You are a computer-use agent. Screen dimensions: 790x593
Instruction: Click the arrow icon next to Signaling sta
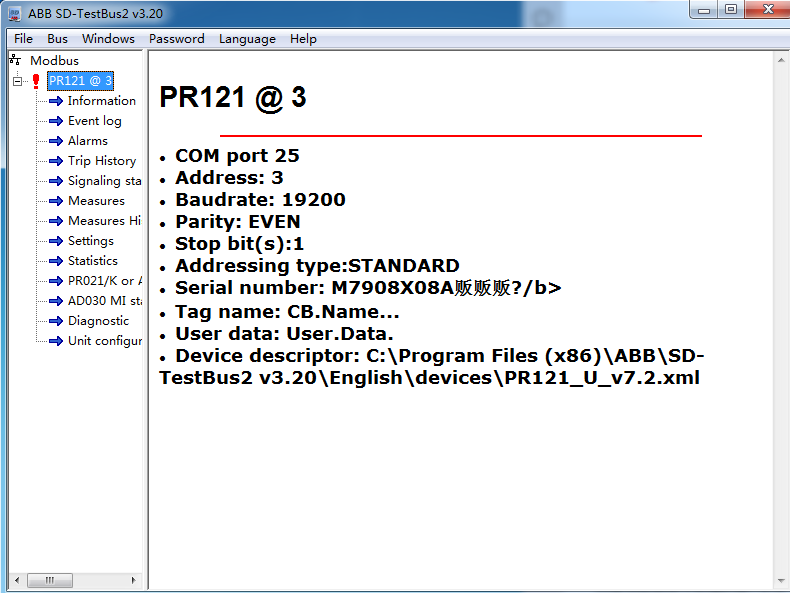click(x=56, y=181)
